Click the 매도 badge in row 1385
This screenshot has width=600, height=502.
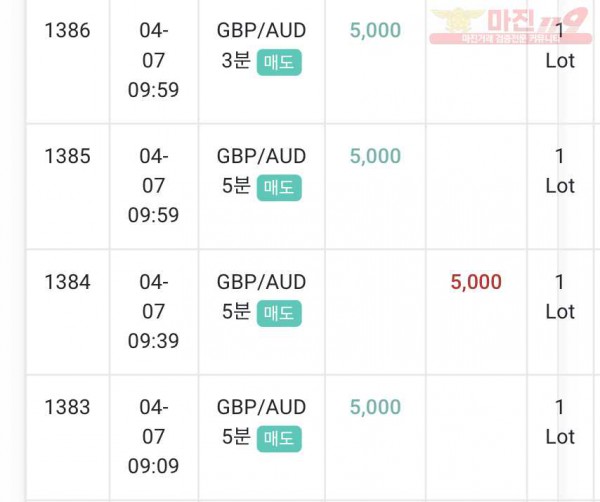[x=279, y=188]
